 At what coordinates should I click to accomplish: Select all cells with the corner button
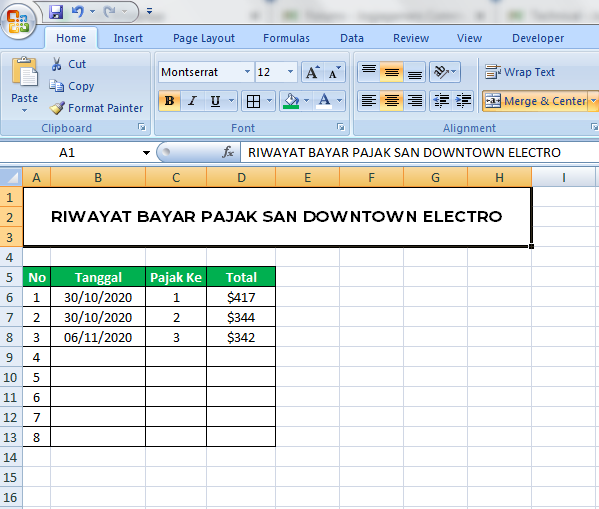pos(11,177)
